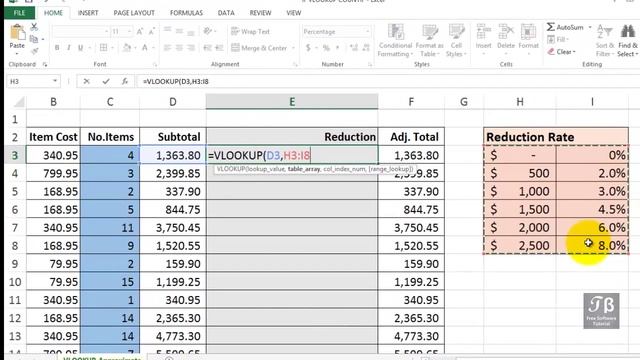Click cell containing 8.0% rate
This screenshot has width=640, height=360.
(592, 245)
